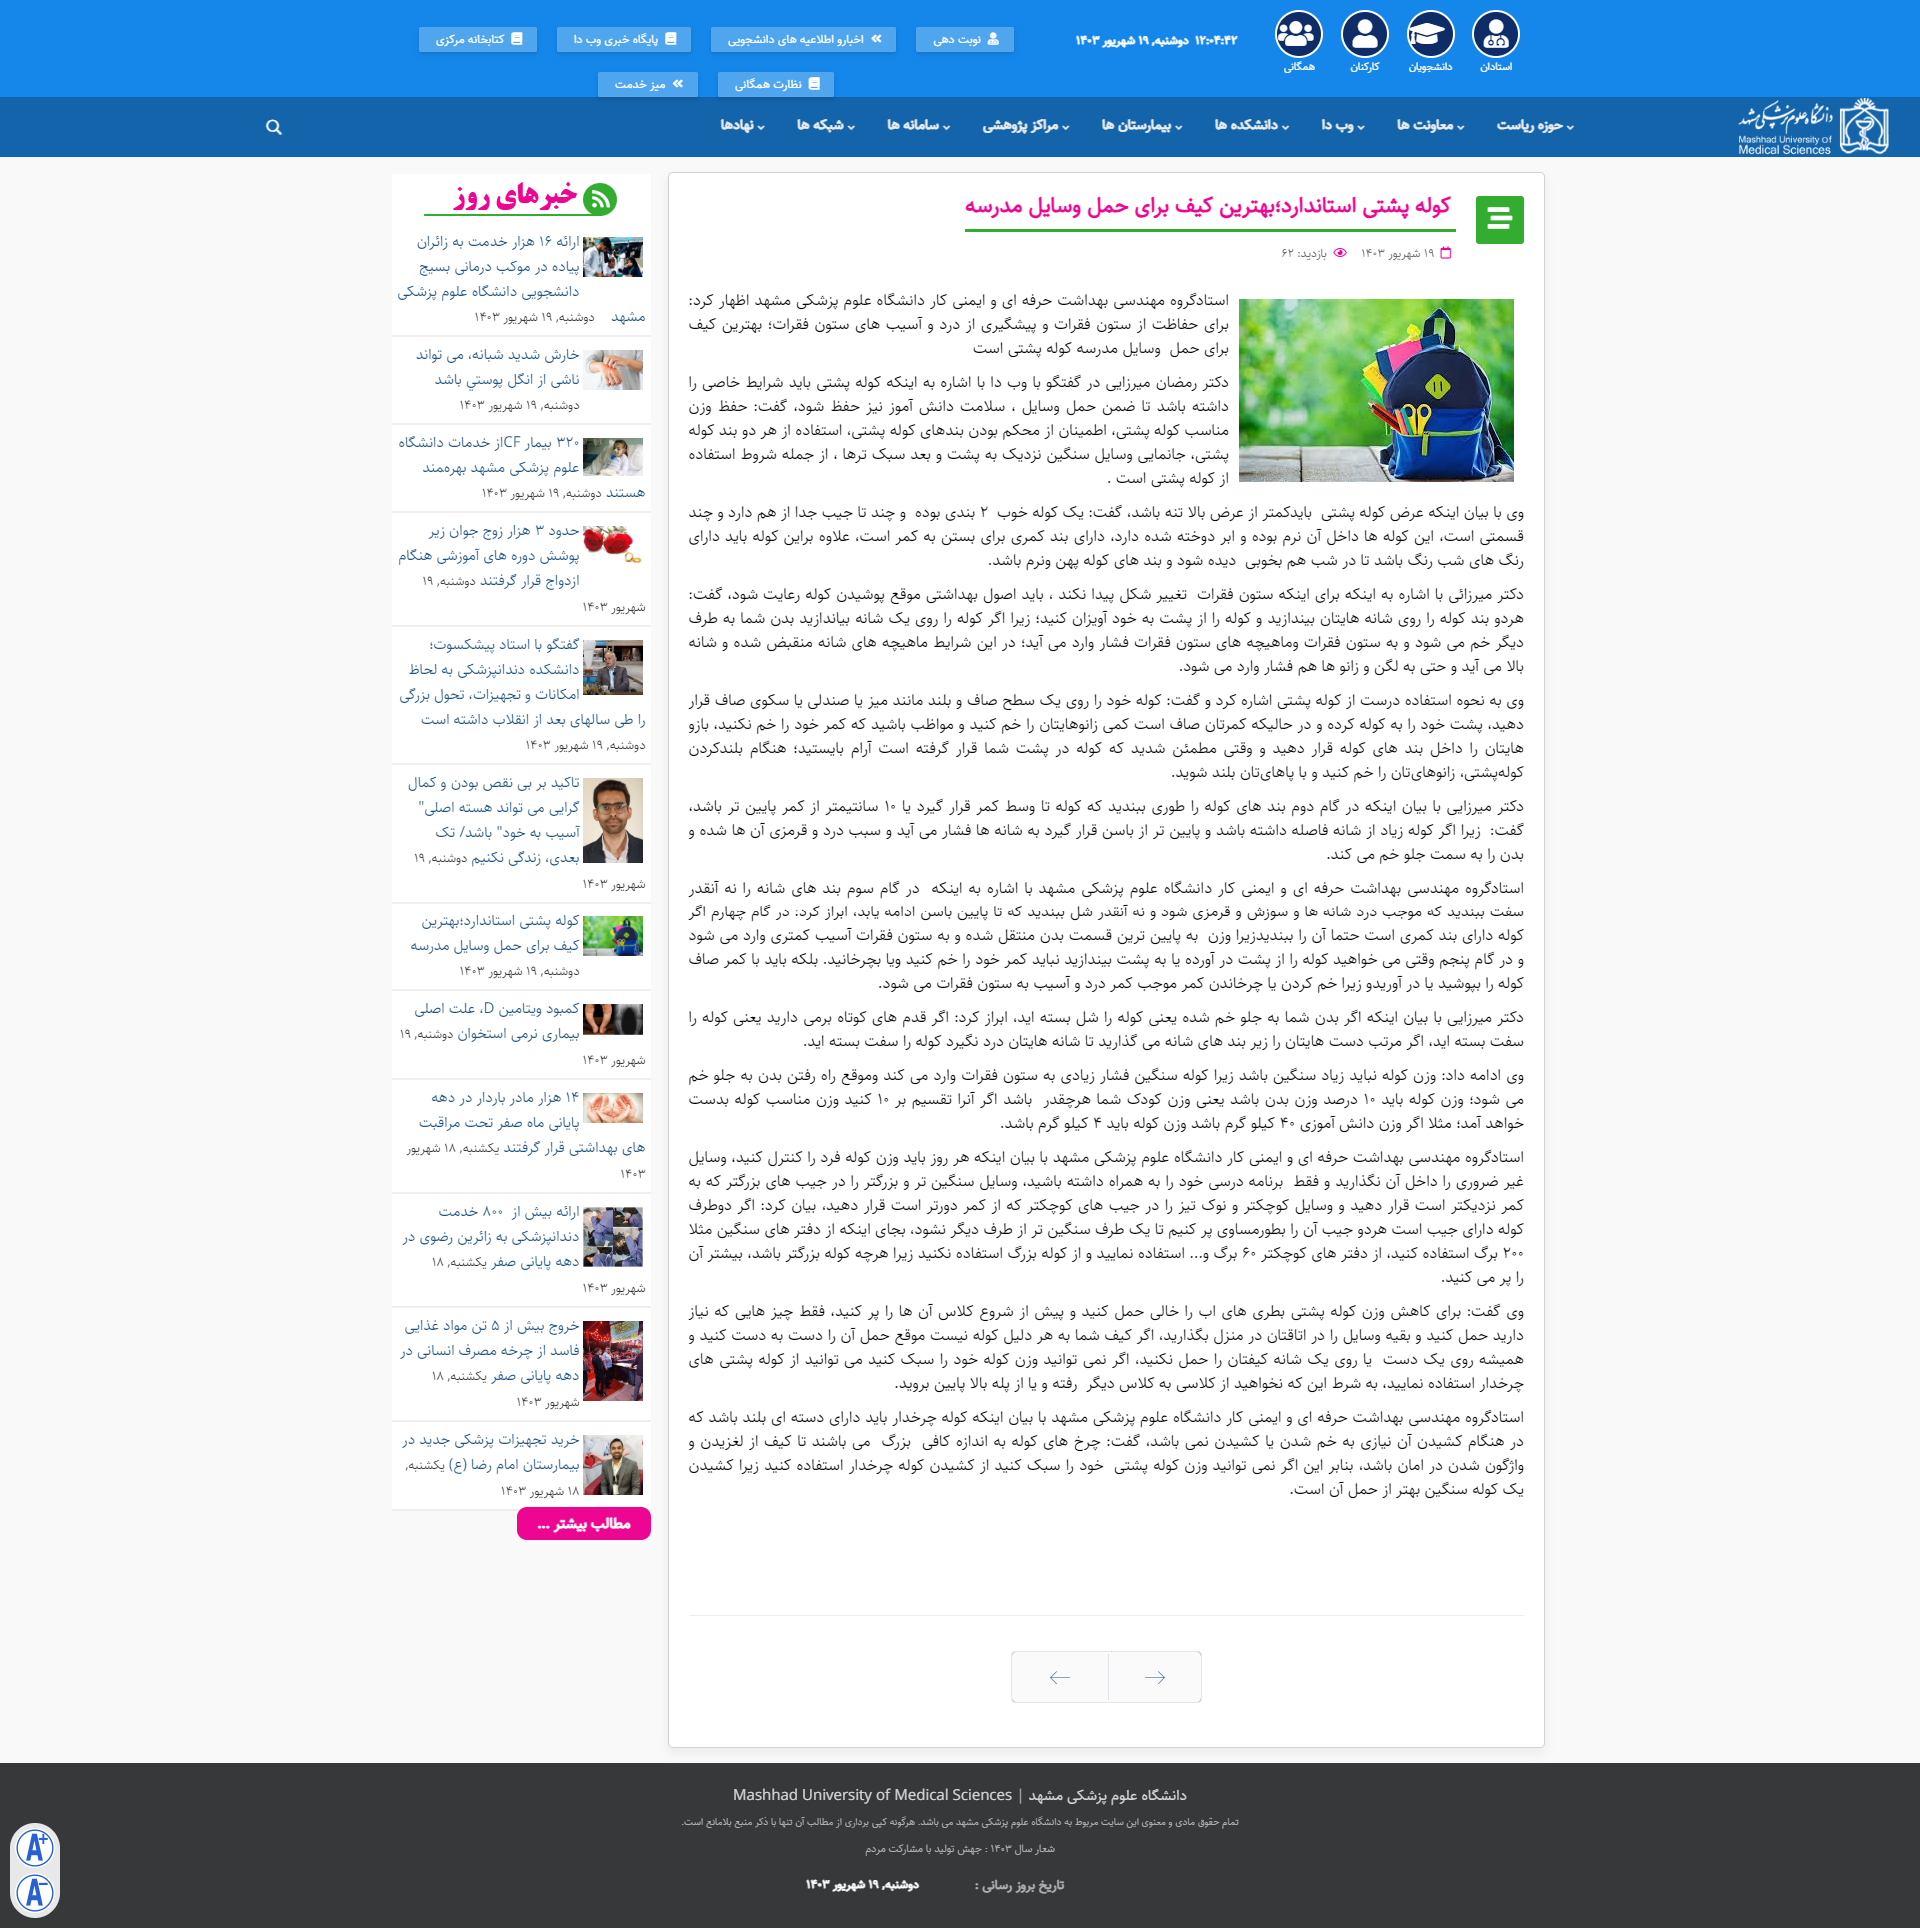The image size is (1920, 1930).
Task: Expand the دانشکده ها dropdown menu
Action: tap(1252, 125)
